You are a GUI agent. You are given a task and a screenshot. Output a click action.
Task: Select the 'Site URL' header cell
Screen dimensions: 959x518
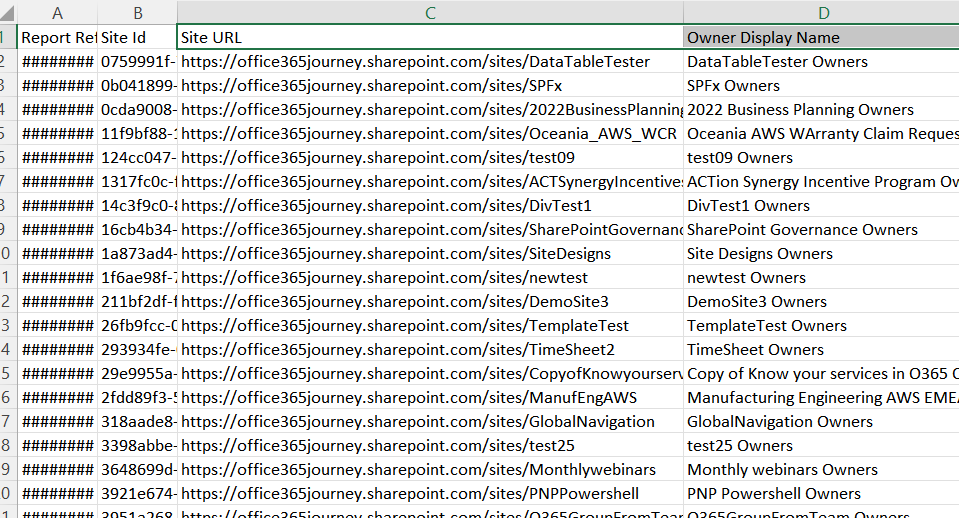click(x=430, y=37)
